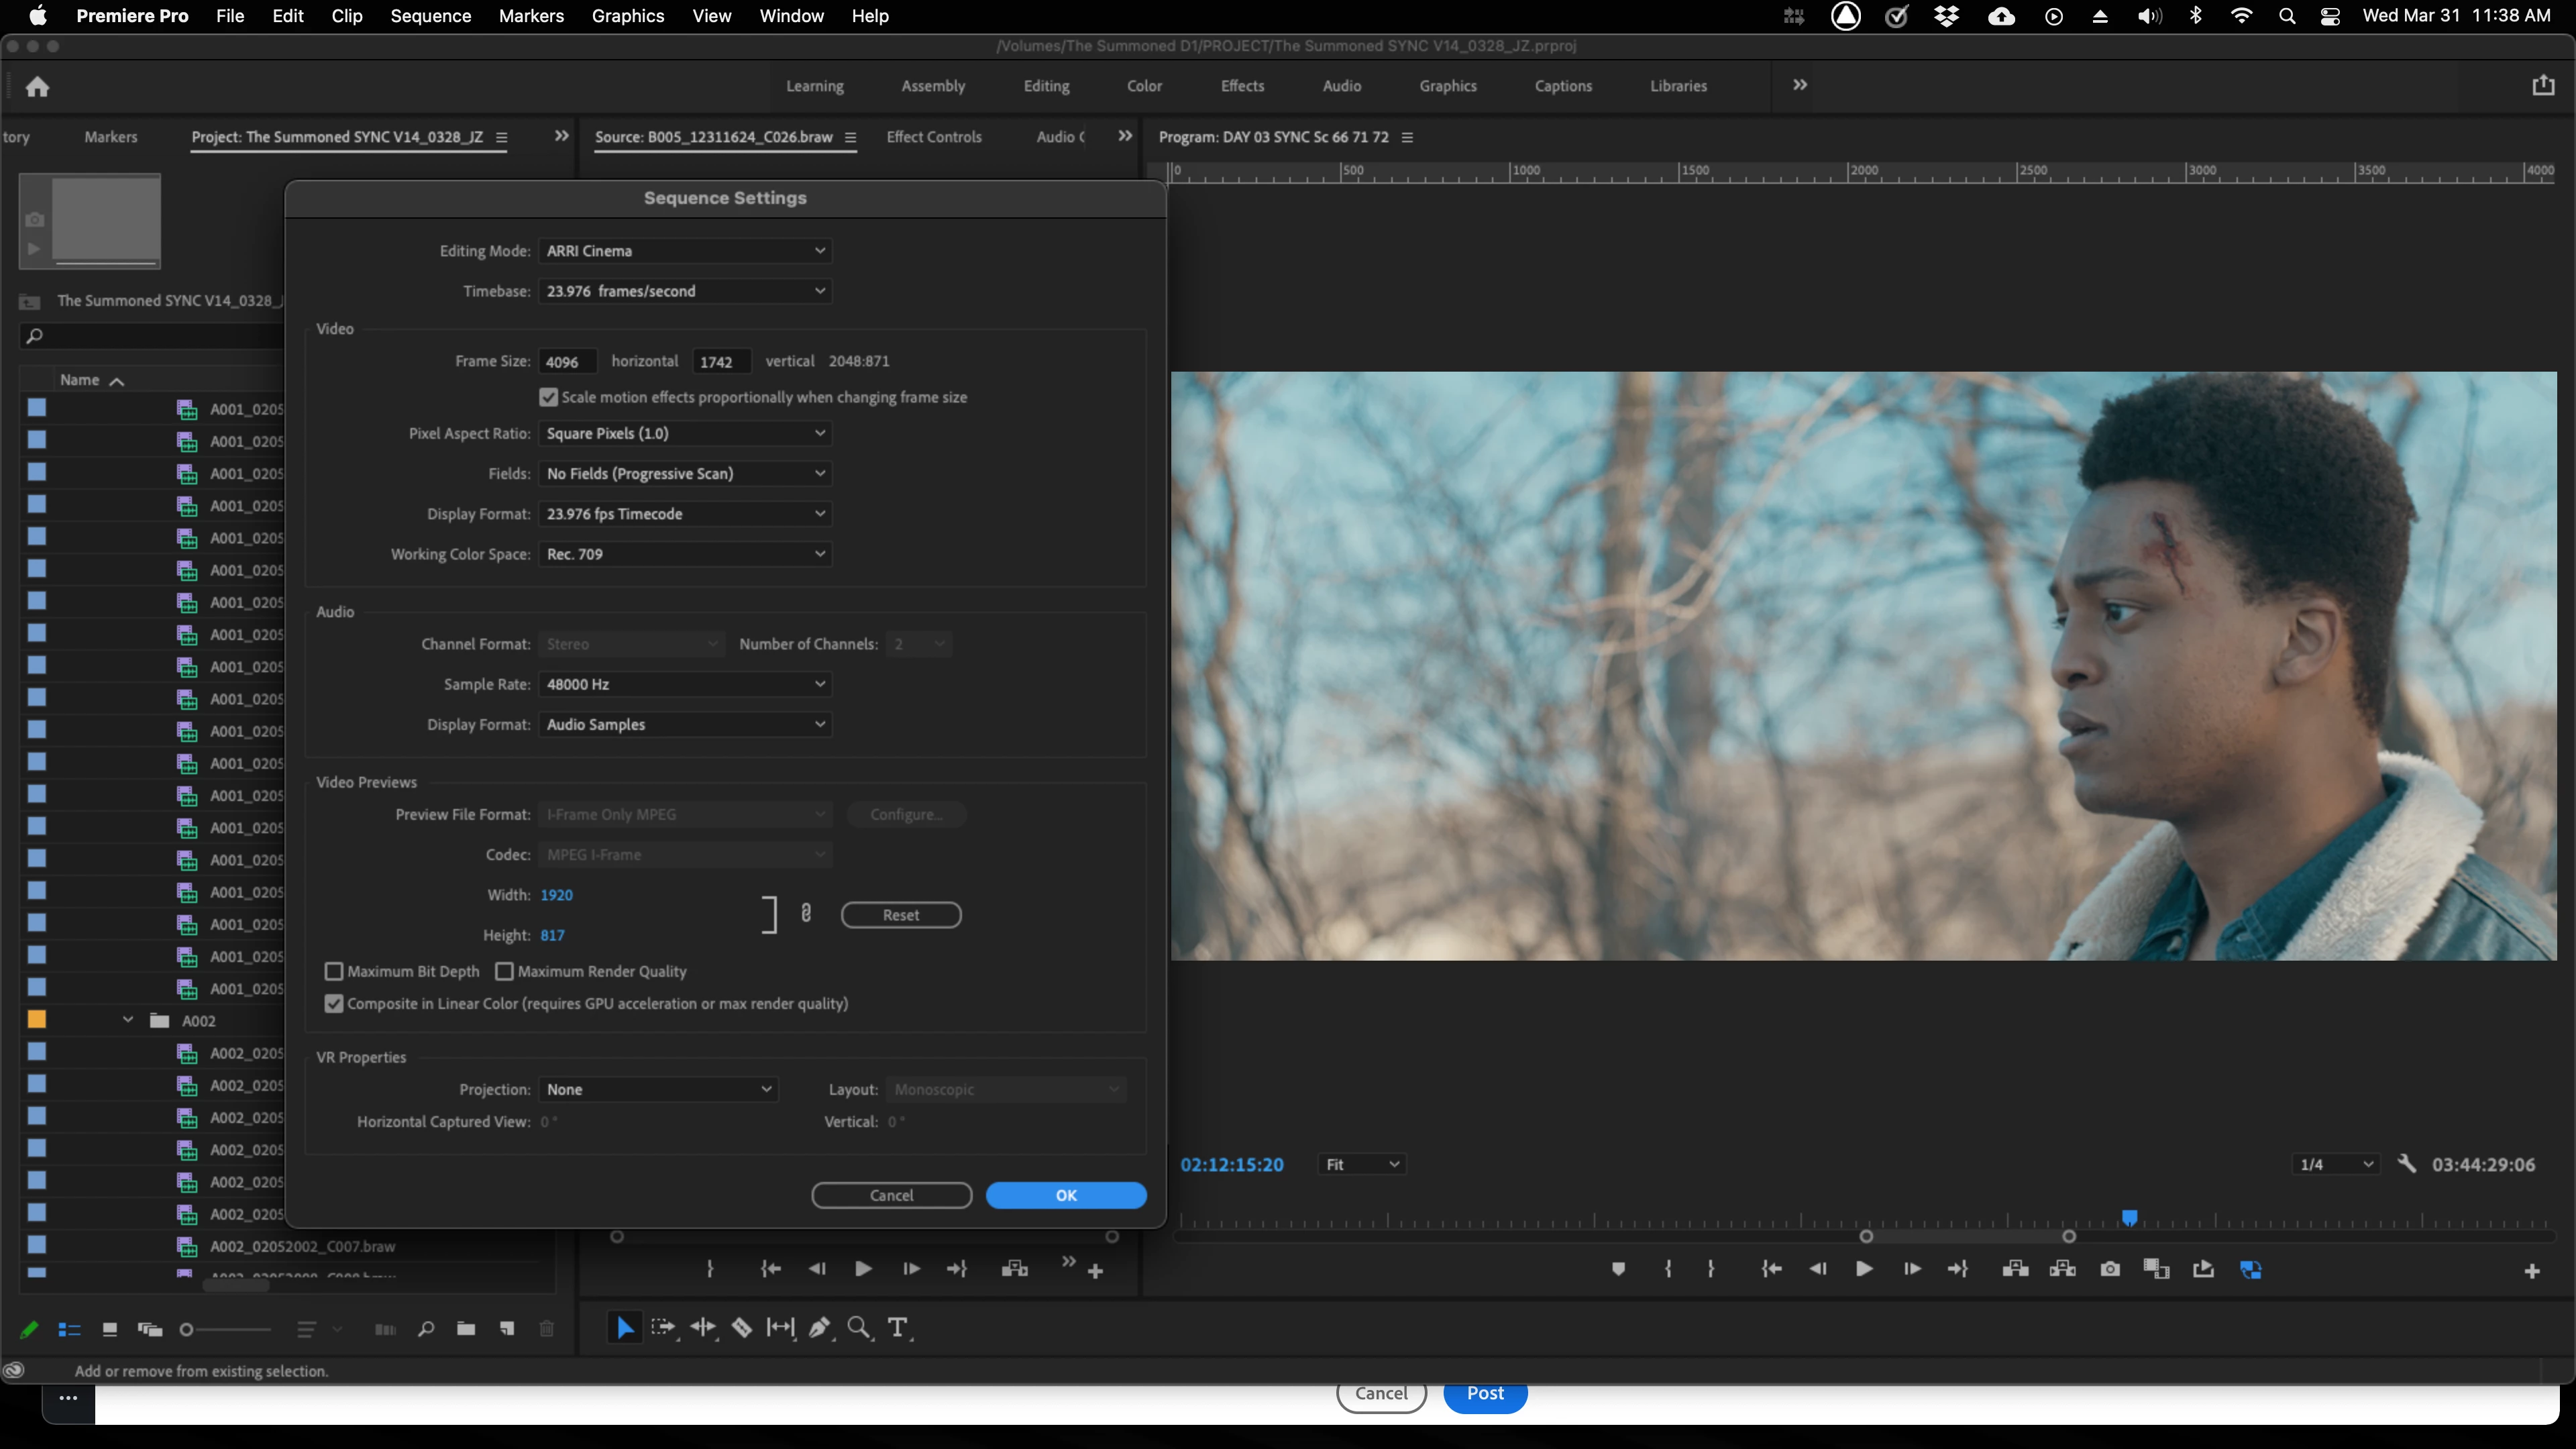This screenshot has width=2576, height=1449.
Task: Select the Razor tool in the toolbar
Action: [x=742, y=1328]
